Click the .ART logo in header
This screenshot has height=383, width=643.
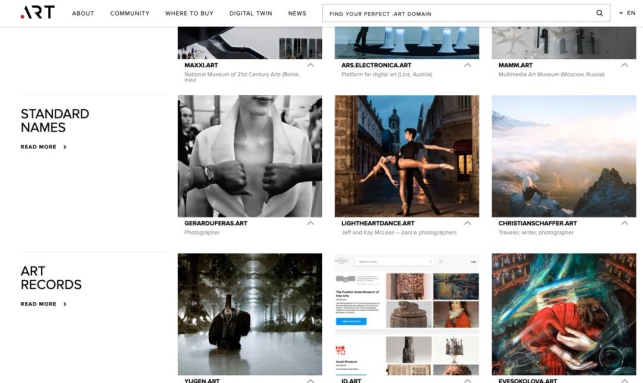pos(37,12)
